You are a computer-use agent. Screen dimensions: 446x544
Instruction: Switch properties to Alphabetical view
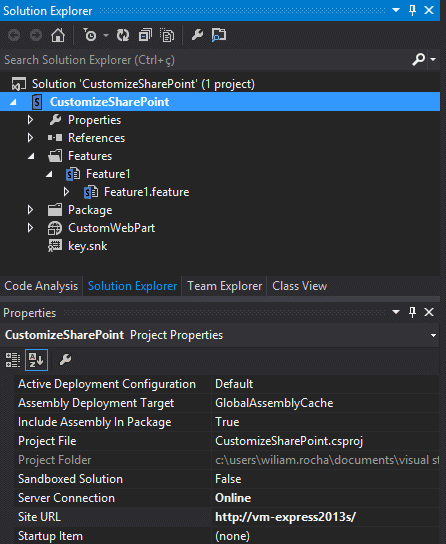pyautogui.click(x=36, y=360)
